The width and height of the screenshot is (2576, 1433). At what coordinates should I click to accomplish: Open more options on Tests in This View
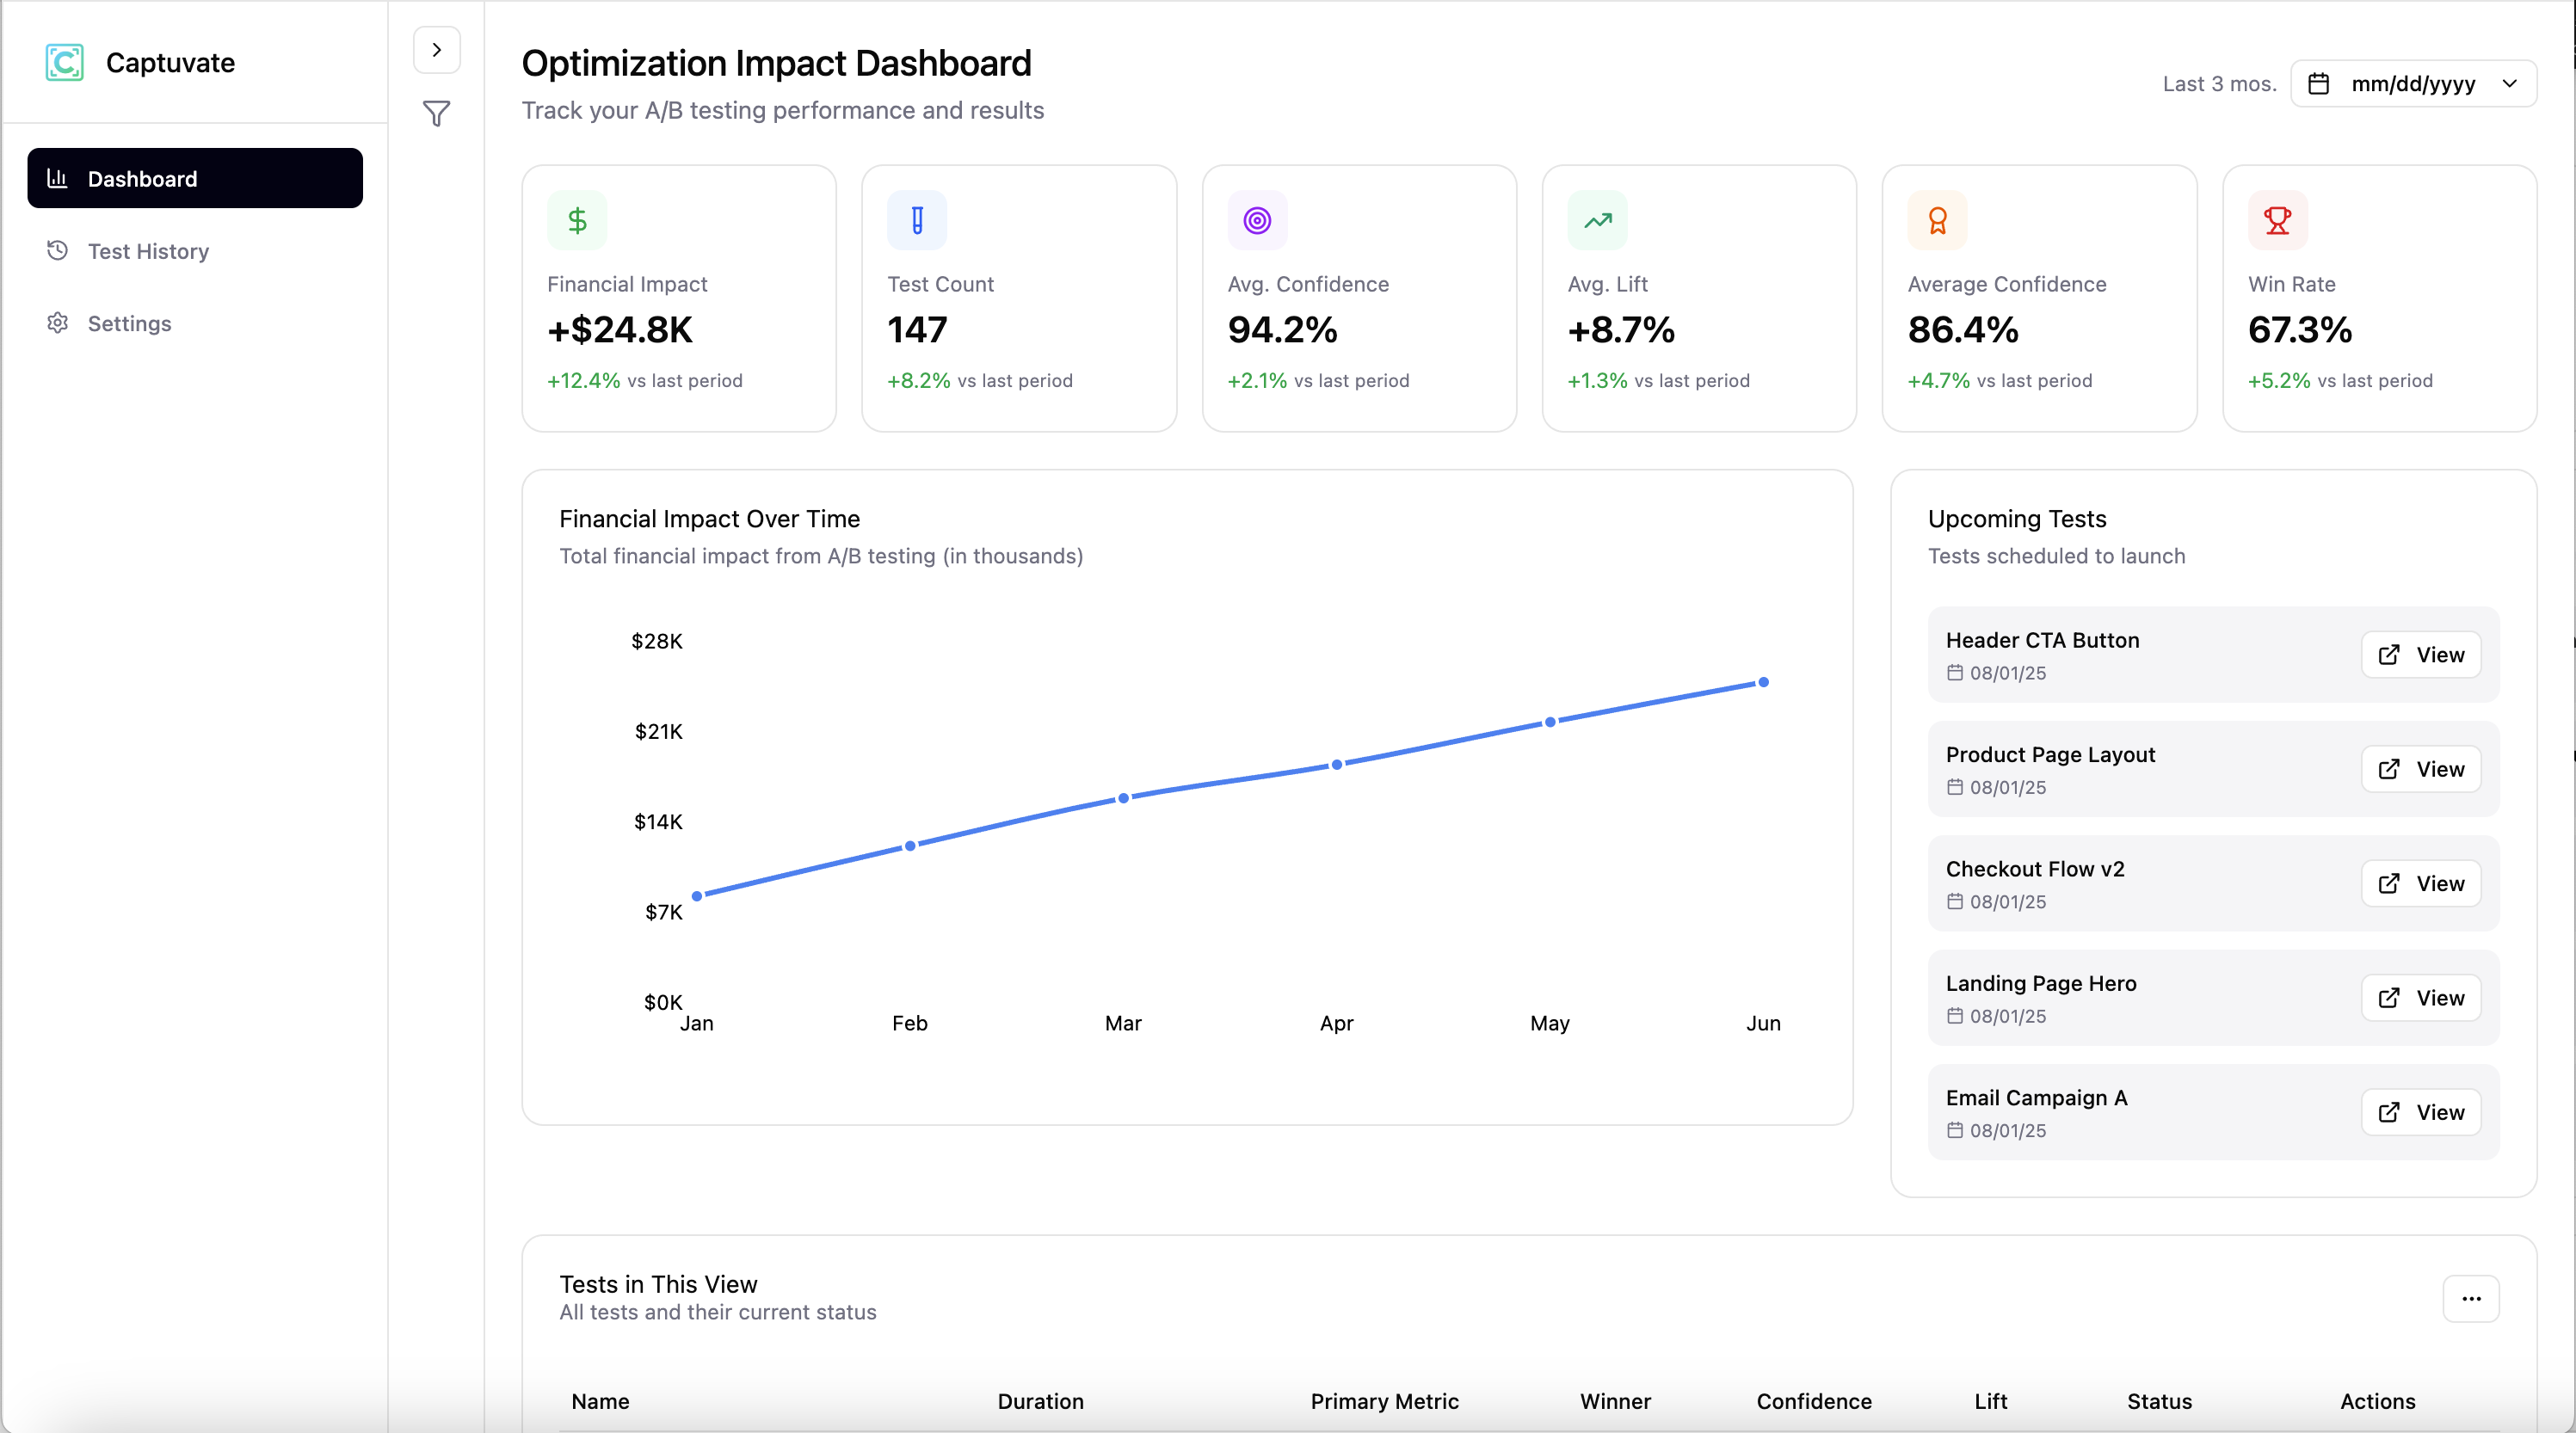tap(2471, 1298)
